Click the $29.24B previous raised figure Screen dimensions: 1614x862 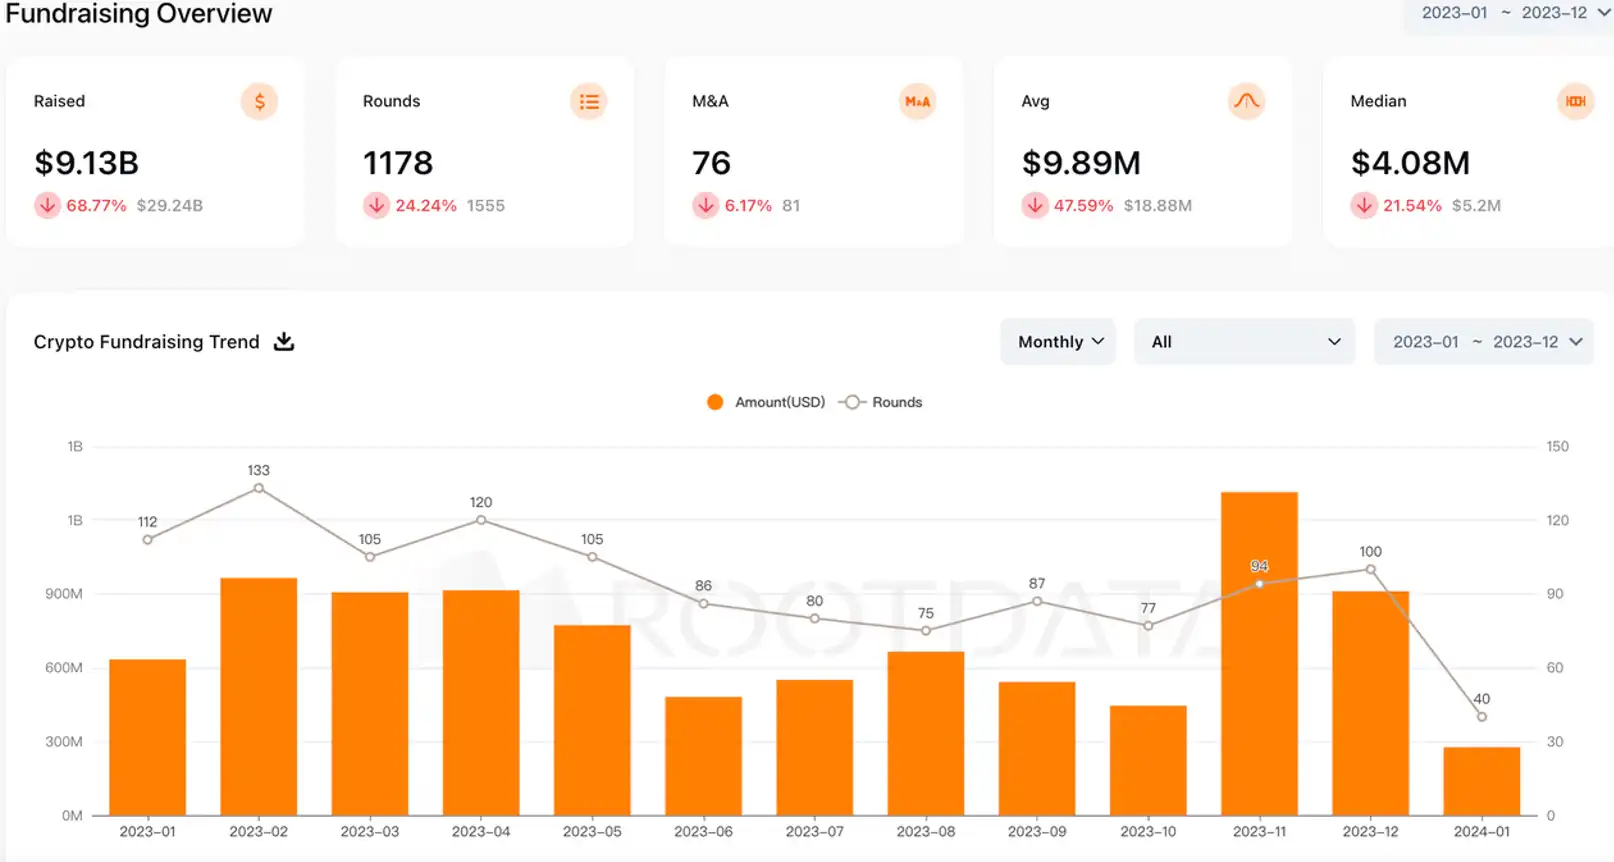coord(170,206)
